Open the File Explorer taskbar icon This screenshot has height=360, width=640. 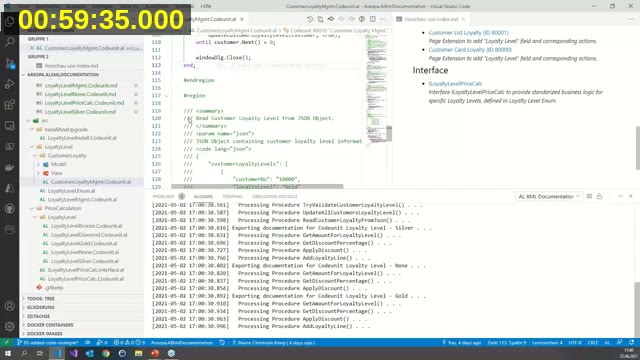(138, 353)
